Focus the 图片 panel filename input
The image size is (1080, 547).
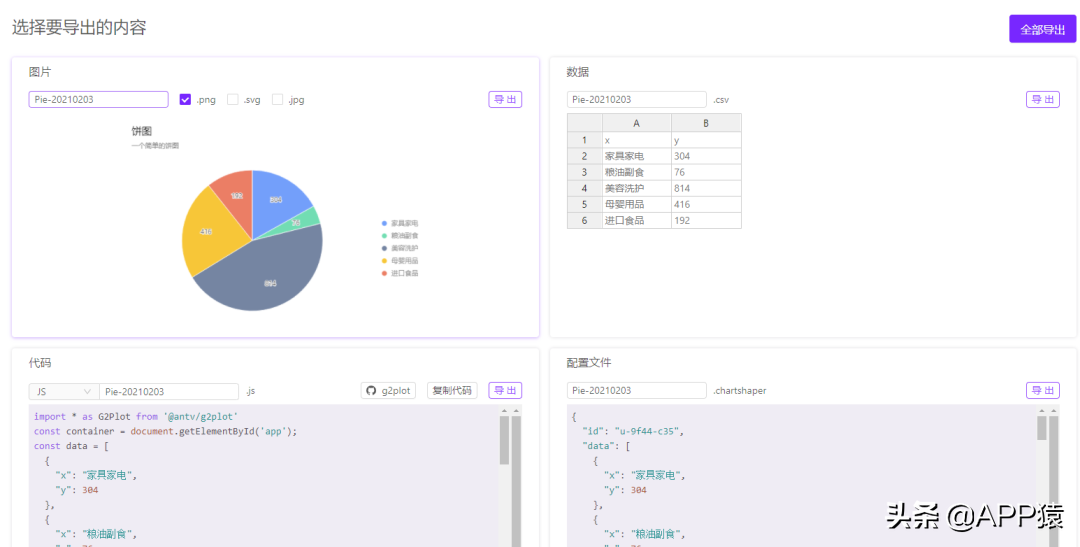(x=98, y=99)
